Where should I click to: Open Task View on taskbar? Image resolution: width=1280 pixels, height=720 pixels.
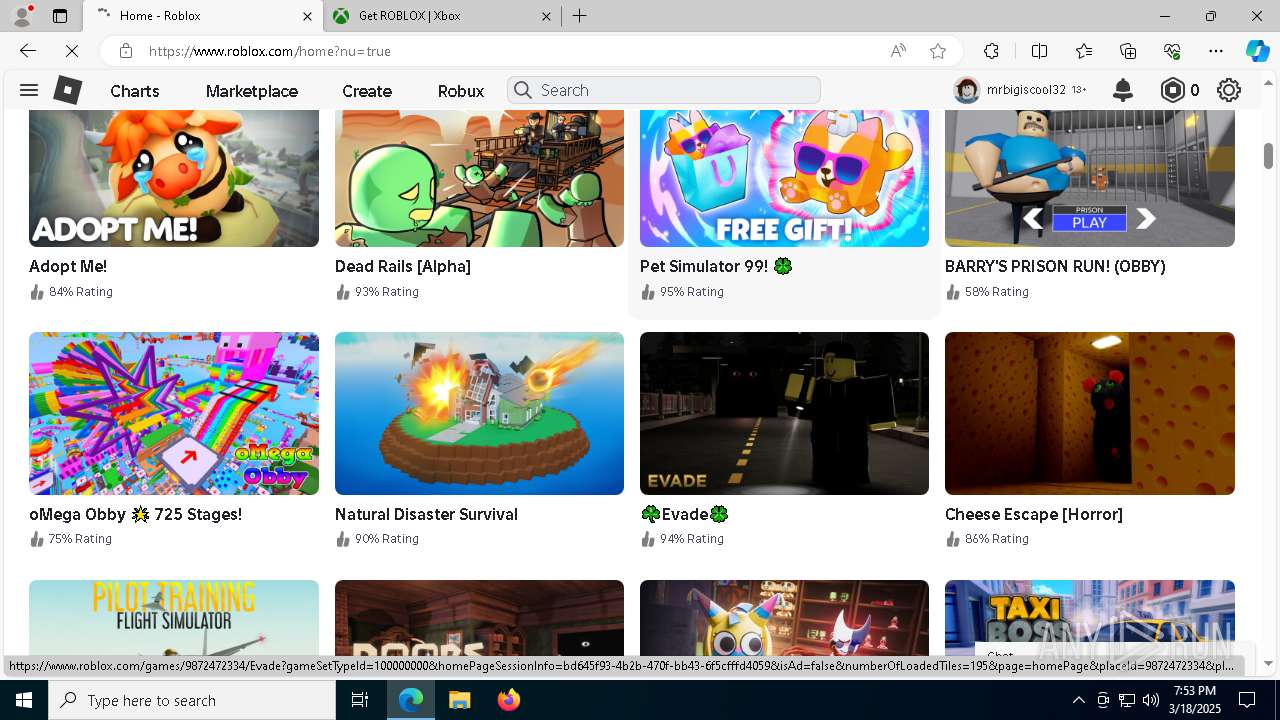[x=360, y=700]
